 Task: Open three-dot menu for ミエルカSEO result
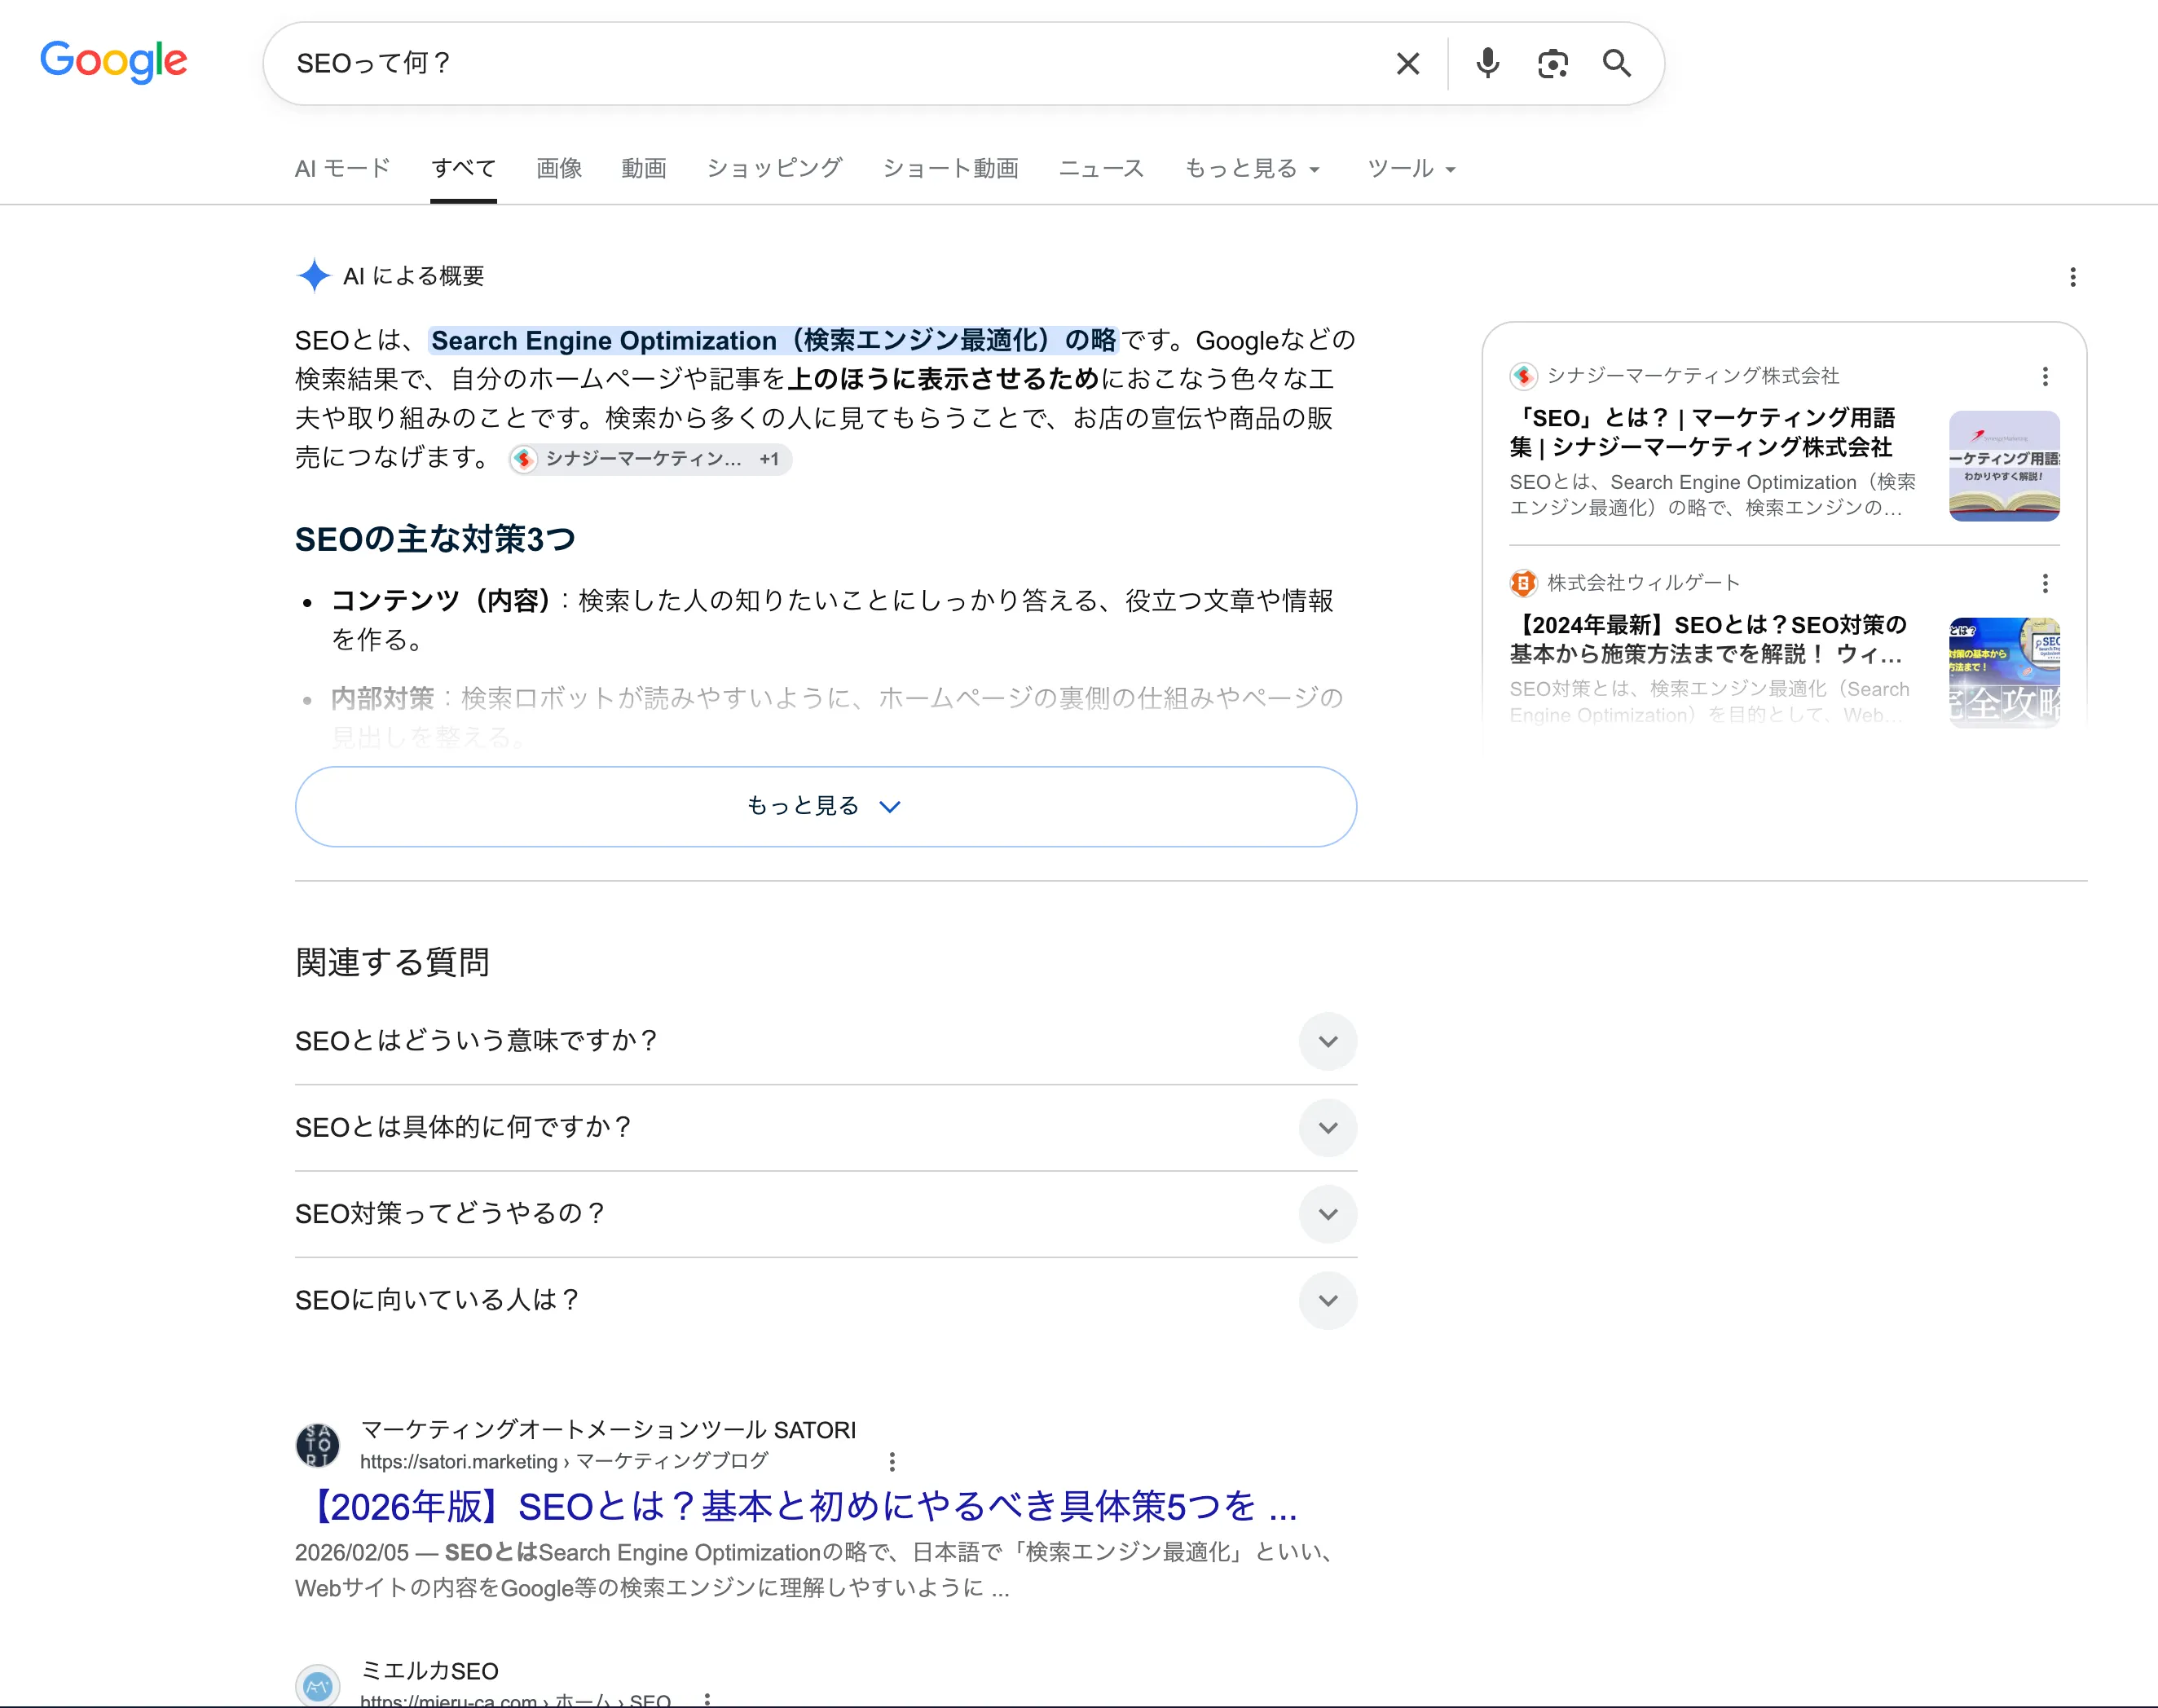707,1699
